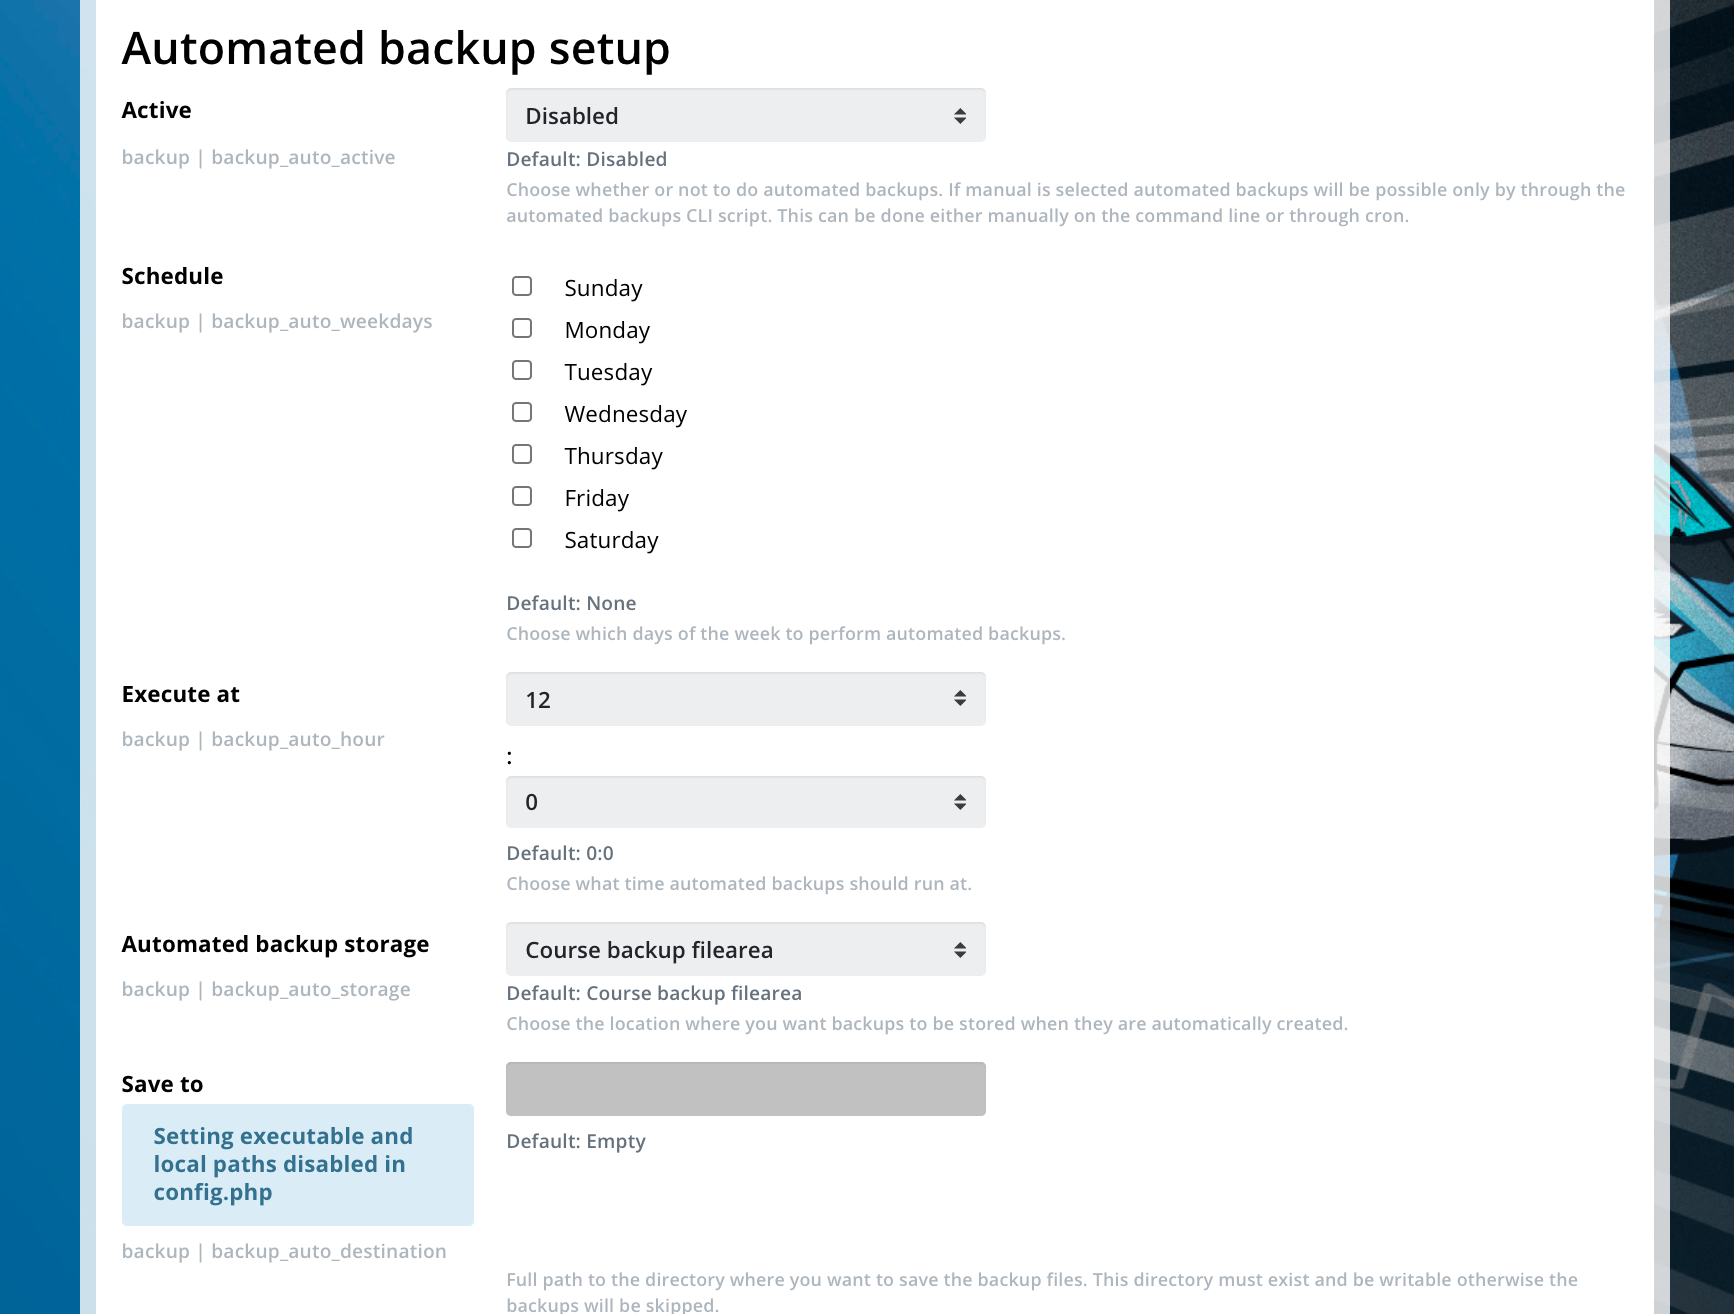This screenshot has width=1734, height=1314.
Task: Click description about backup storage location
Action: [x=927, y=1023]
